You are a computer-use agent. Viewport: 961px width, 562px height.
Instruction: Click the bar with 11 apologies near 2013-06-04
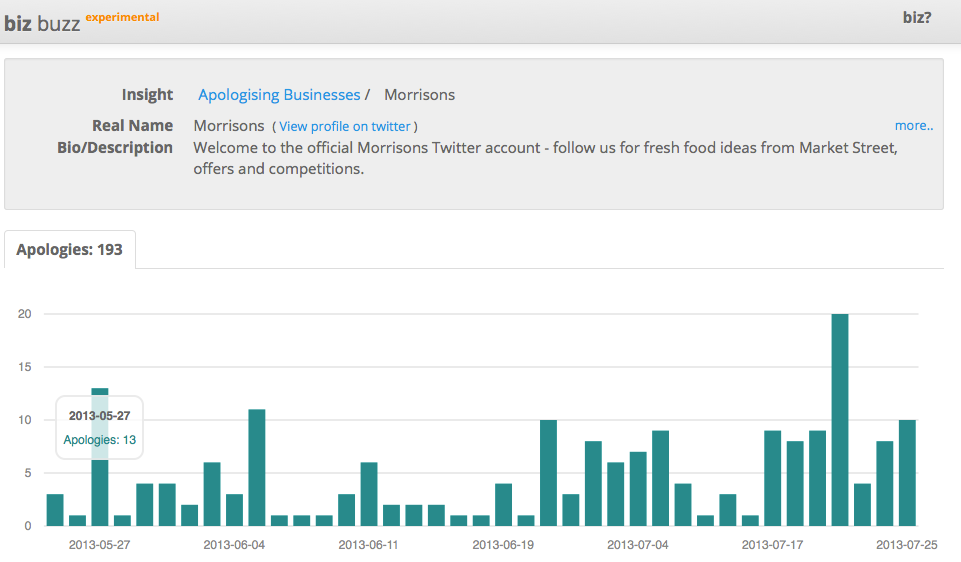[257, 468]
